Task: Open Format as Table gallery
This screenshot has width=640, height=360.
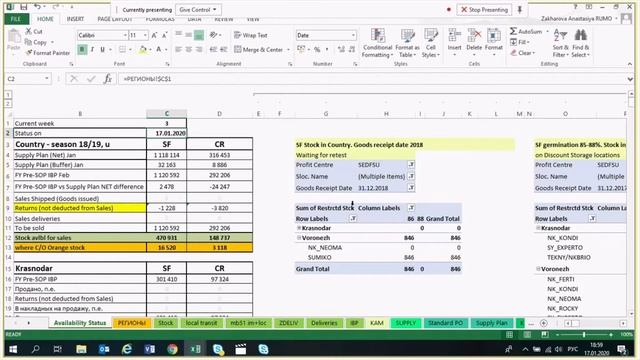Action: [407, 43]
